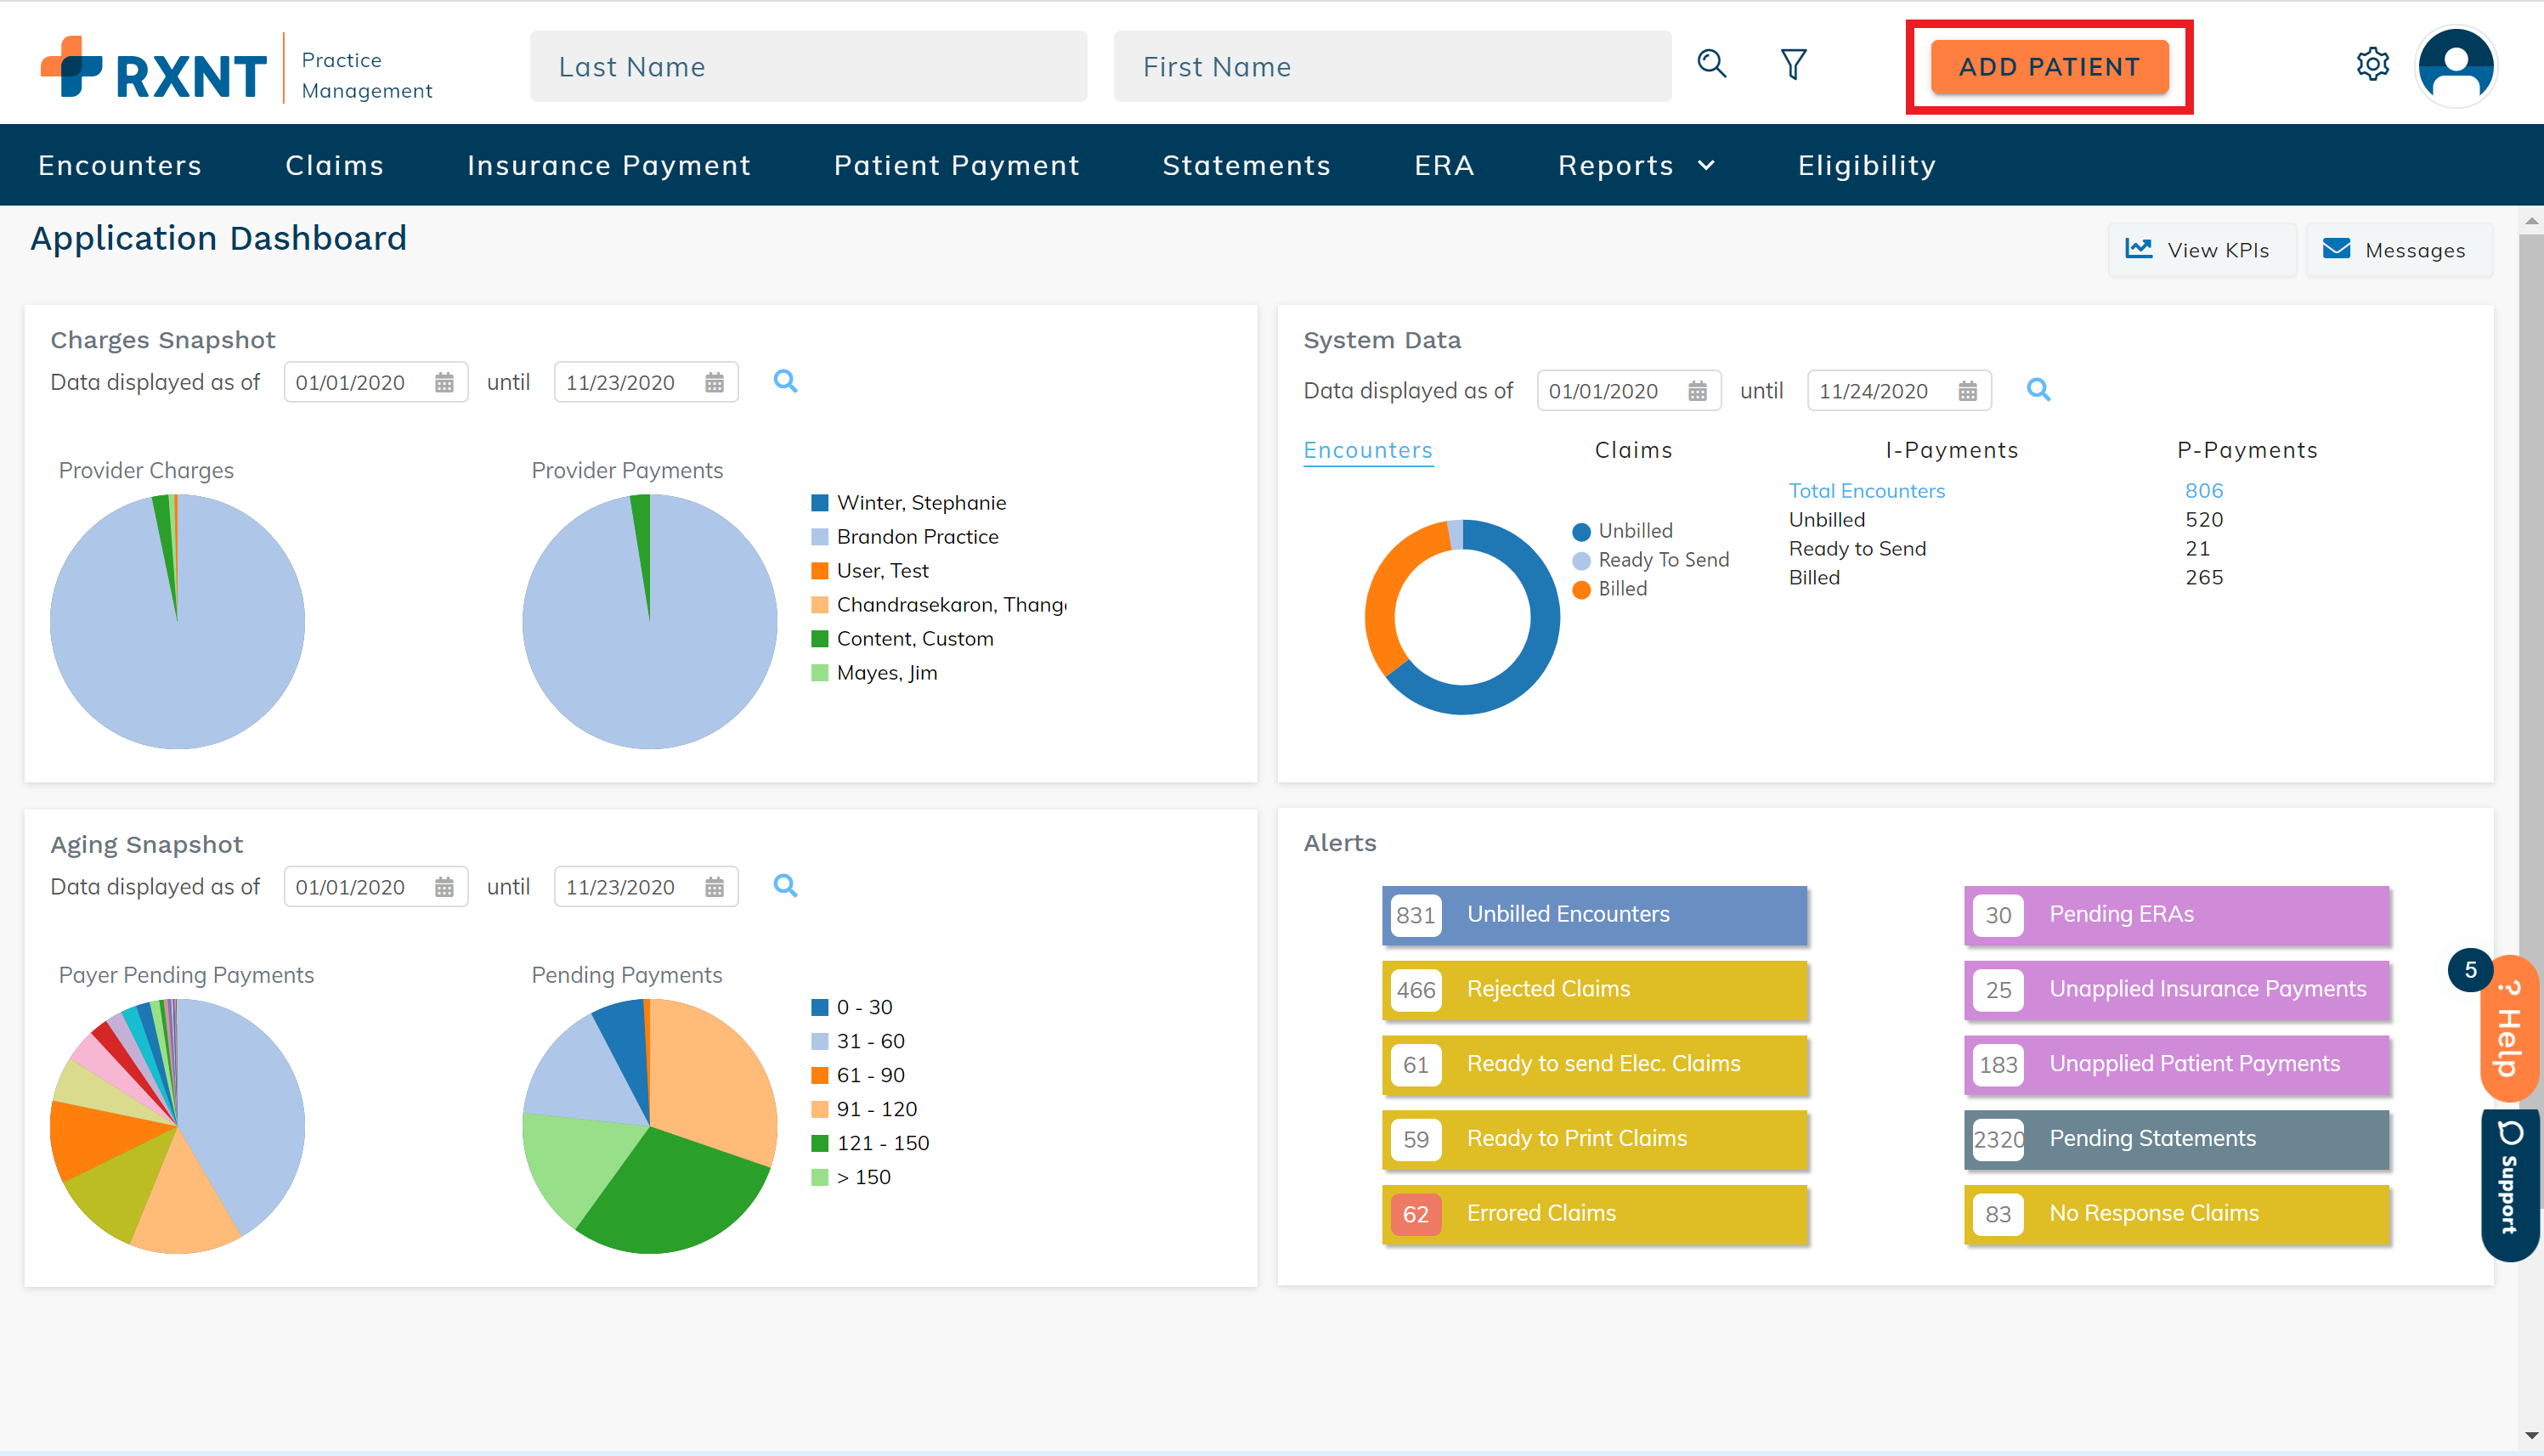Image resolution: width=2544 pixels, height=1456 pixels.
Task: Open Insurance Payment menu item
Action: (x=608, y=165)
